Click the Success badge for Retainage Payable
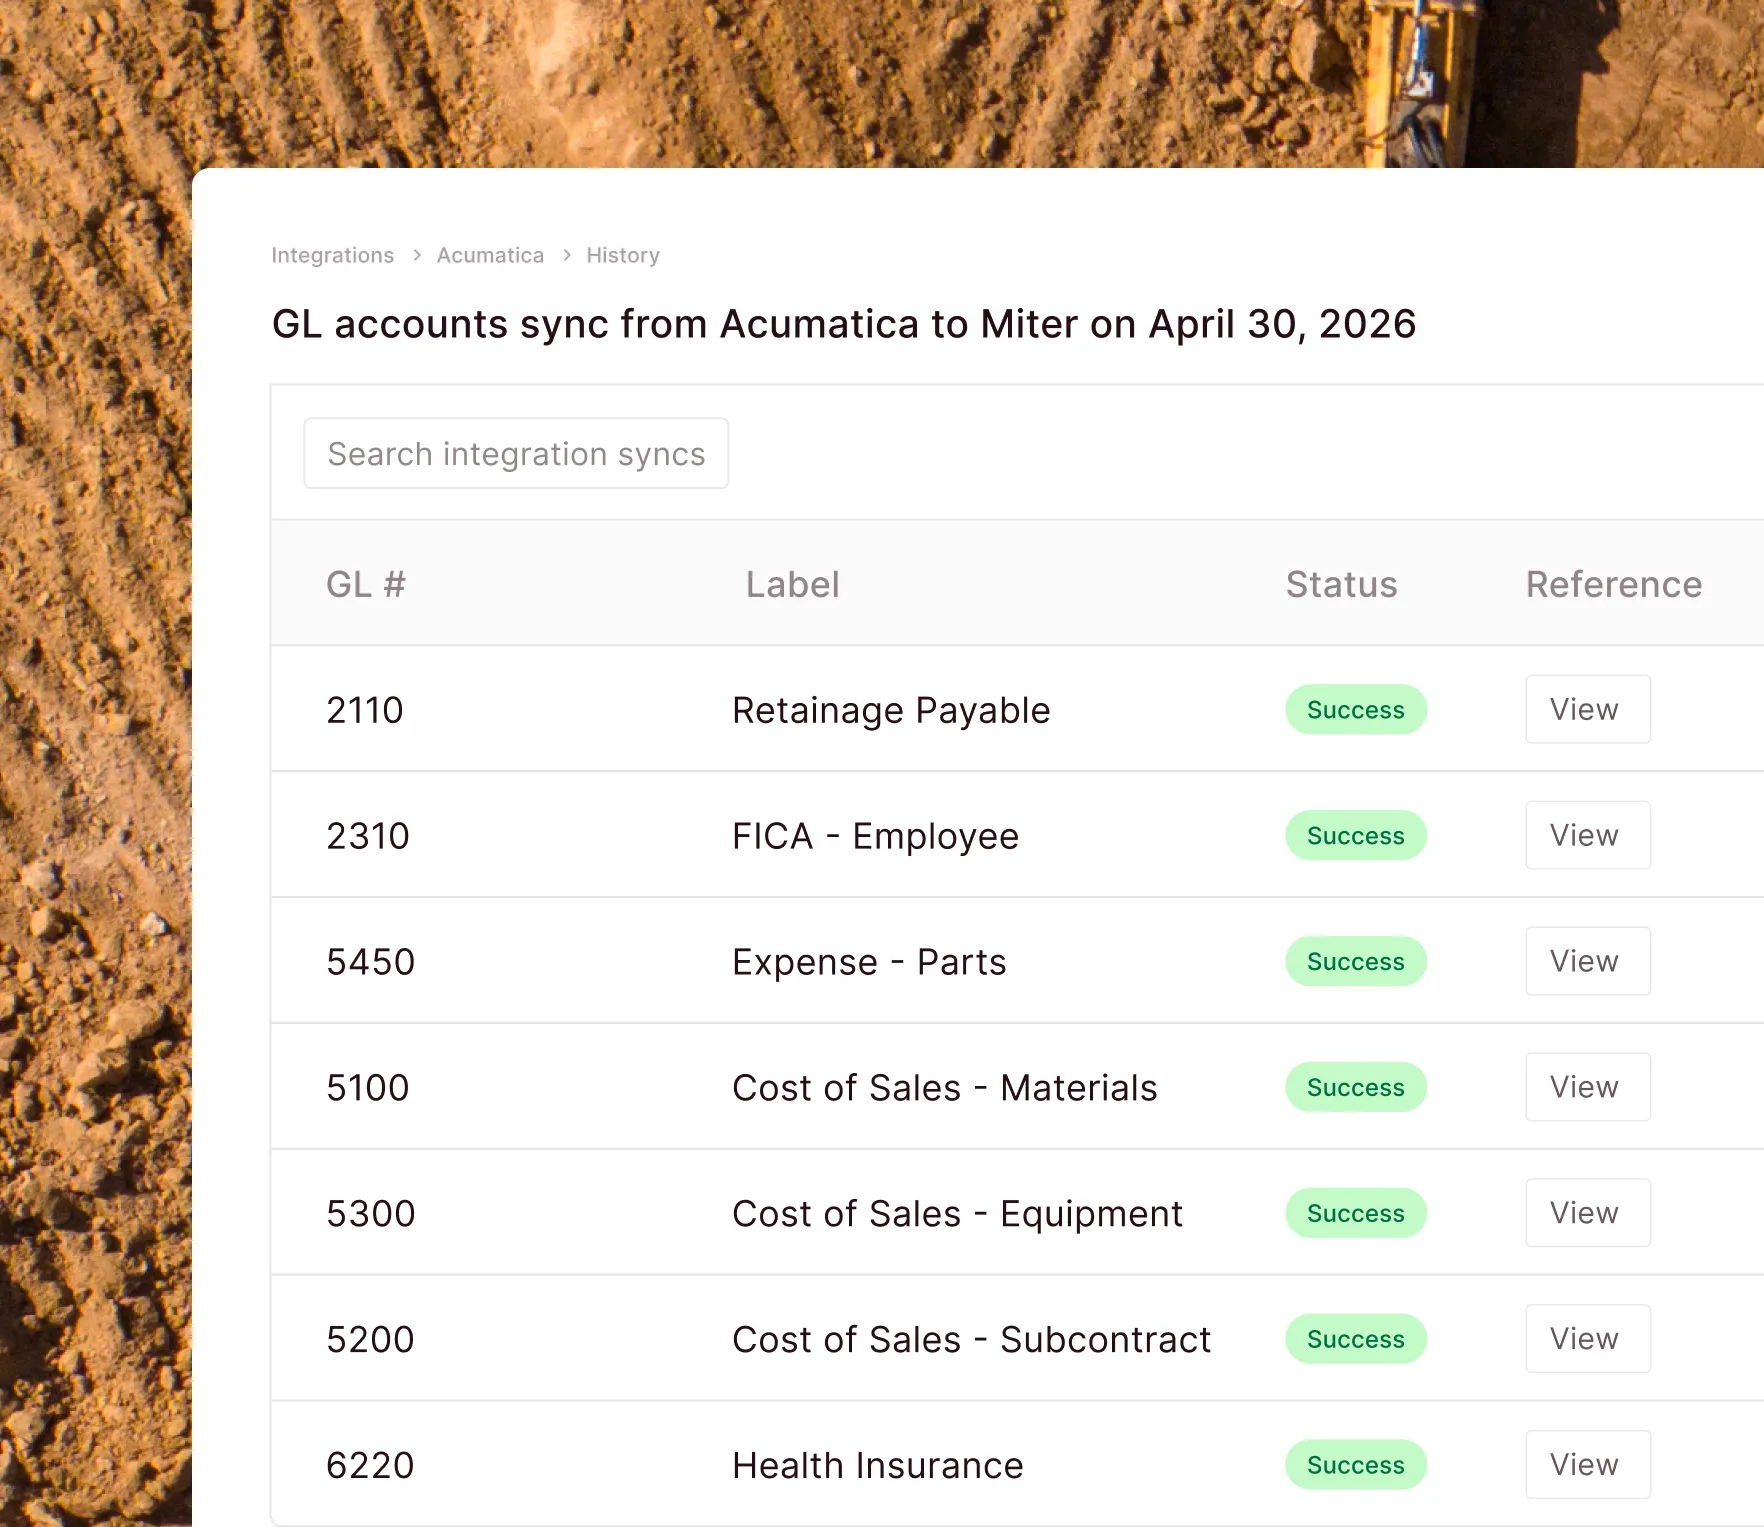 (1356, 710)
